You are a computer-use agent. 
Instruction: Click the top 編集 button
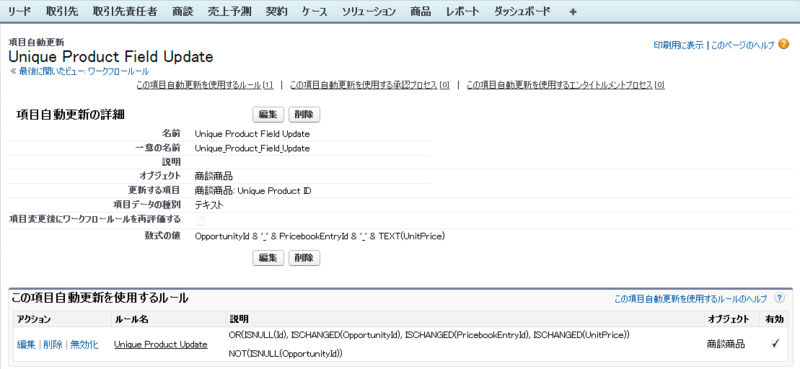268,115
